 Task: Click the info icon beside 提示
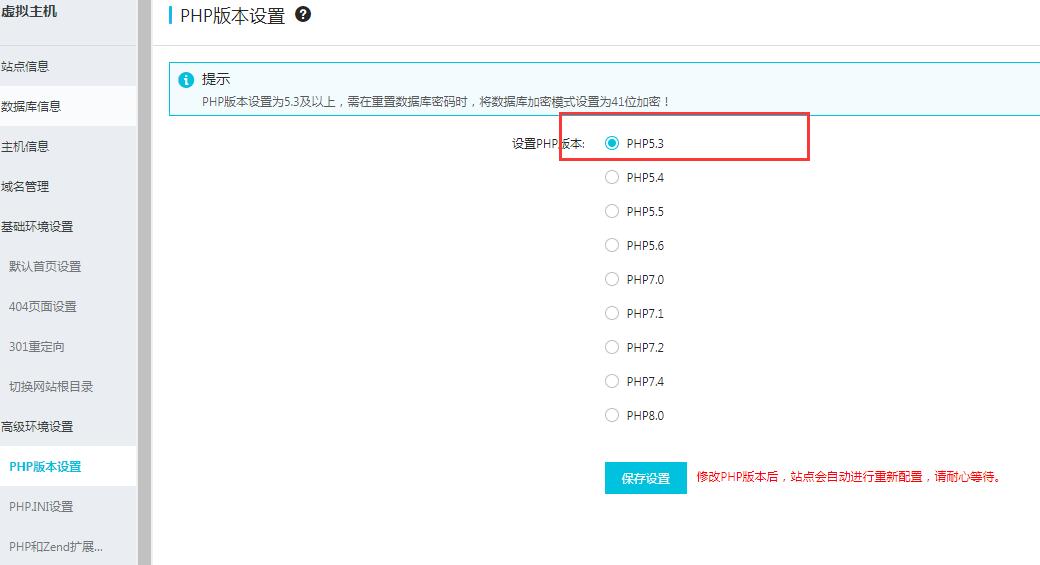(x=186, y=80)
